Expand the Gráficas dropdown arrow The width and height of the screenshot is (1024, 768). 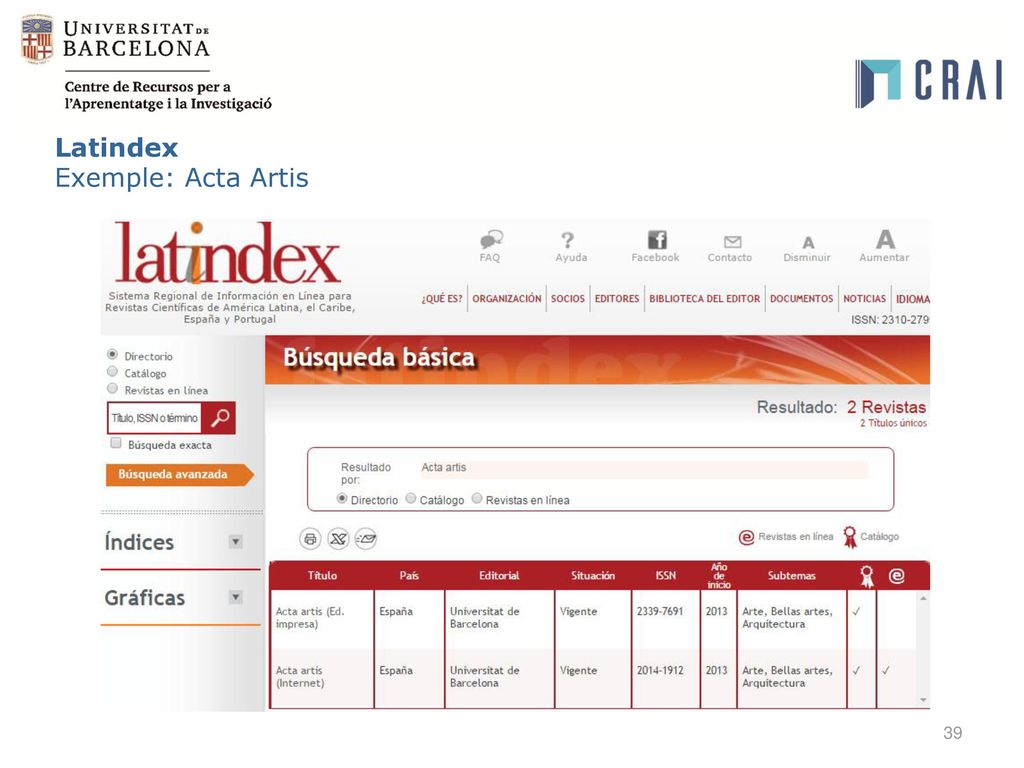[x=236, y=597]
